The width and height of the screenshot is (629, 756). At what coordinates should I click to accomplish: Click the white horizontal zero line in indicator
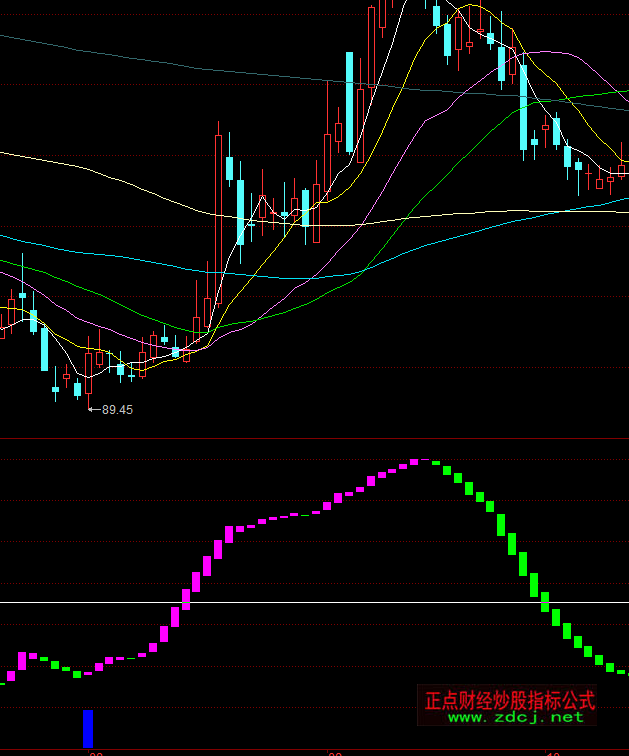pos(300,602)
